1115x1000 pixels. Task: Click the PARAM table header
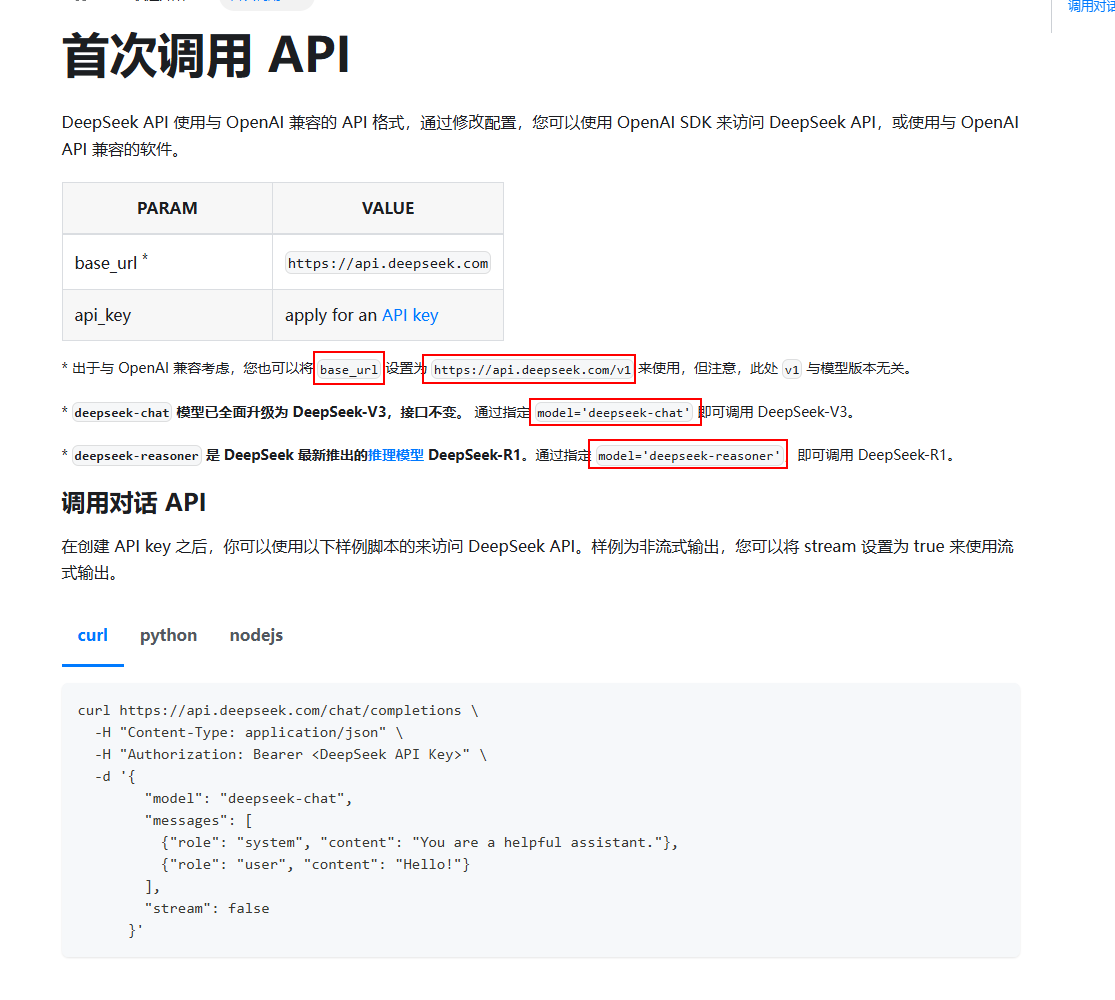click(x=167, y=208)
